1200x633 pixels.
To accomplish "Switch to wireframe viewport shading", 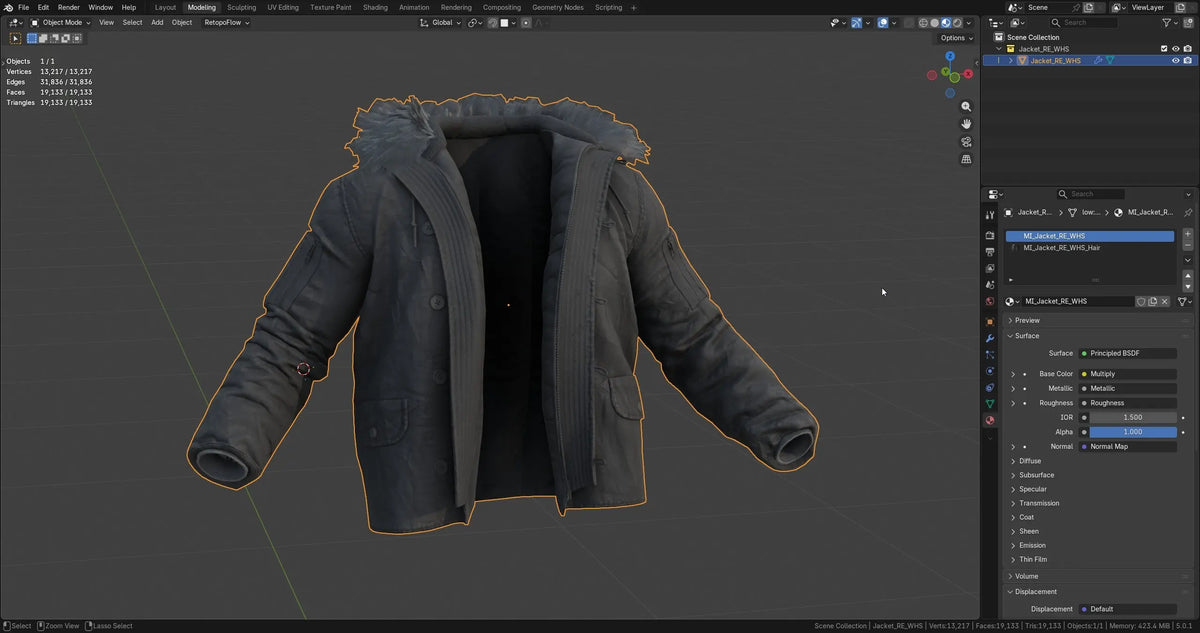I will click(923, 22).
